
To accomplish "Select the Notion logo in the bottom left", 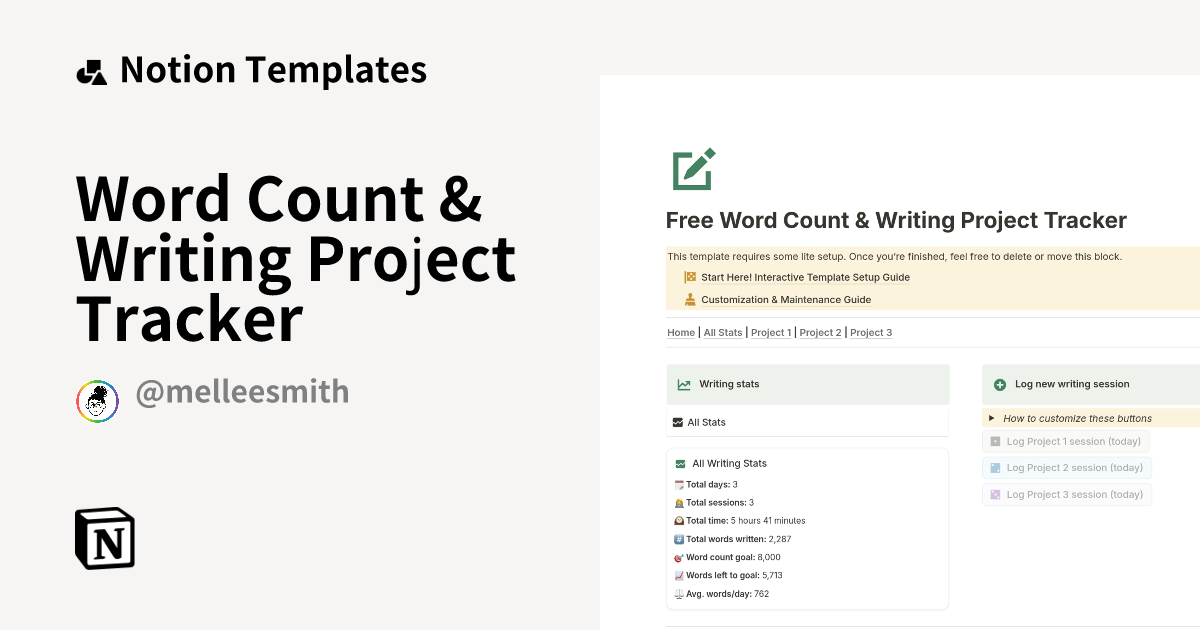I will point(105,538).
